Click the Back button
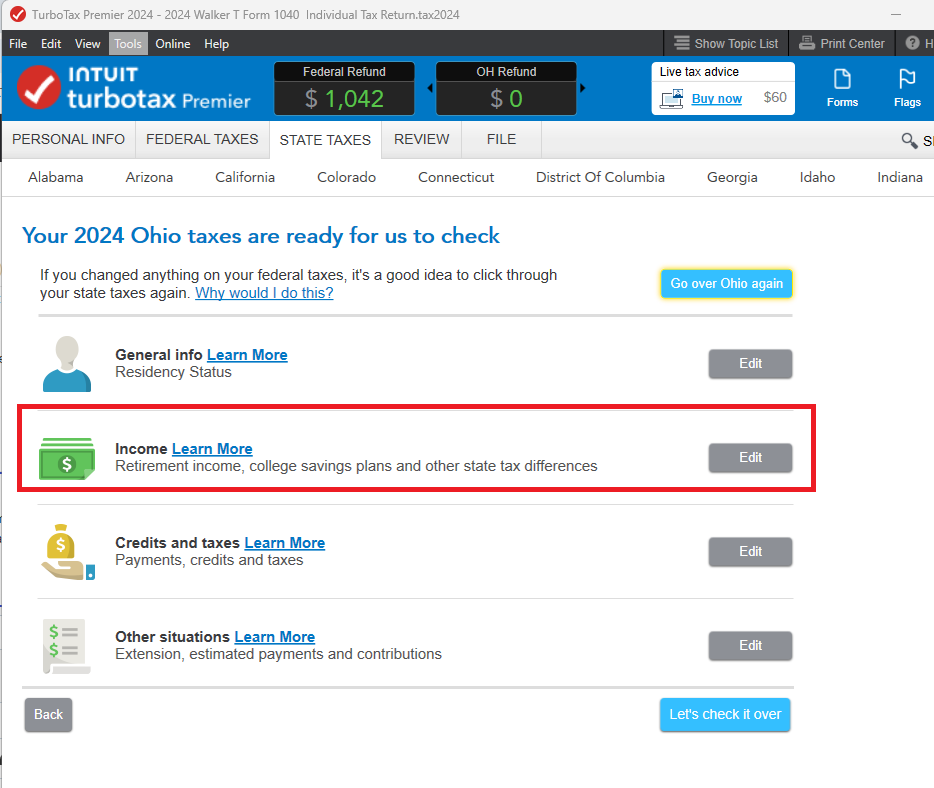 (x=48, y=715)
